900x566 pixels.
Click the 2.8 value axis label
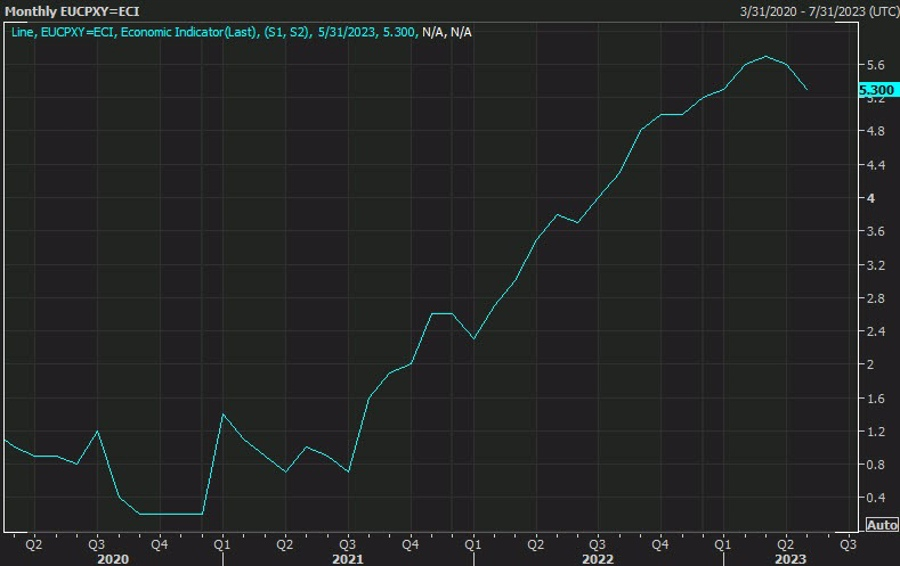[x=876, y=298]
